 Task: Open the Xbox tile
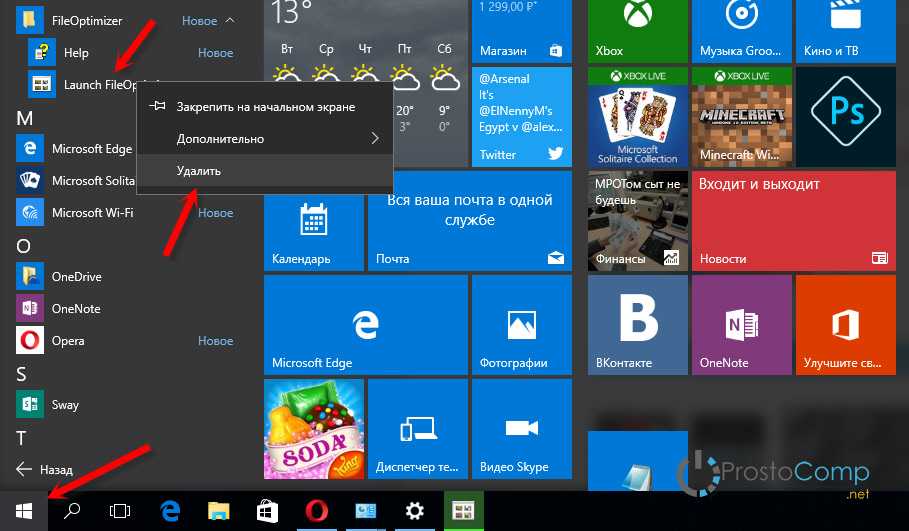tap(638, 30)
